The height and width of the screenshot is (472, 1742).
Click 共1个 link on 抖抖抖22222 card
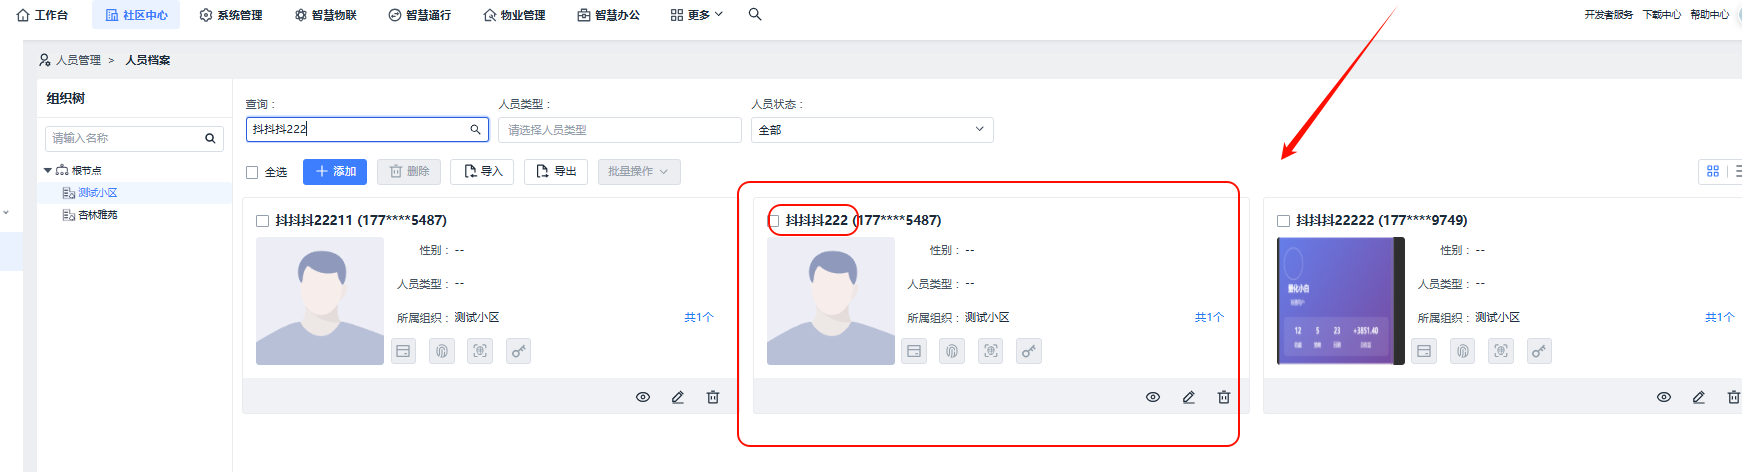1720,317
